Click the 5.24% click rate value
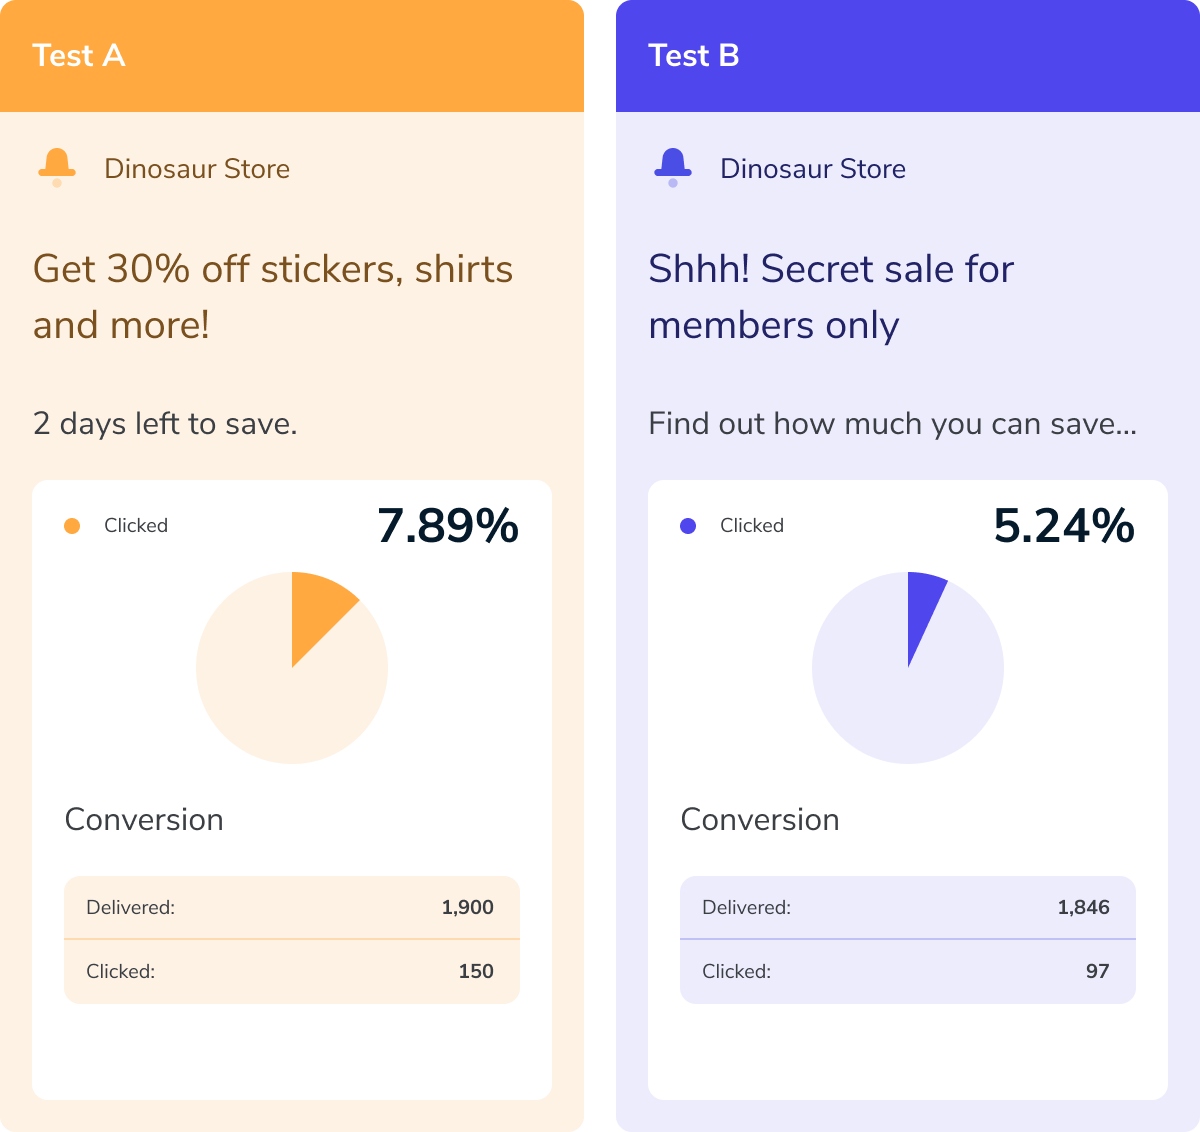 pyautogui.click(x=1064, y=526)
